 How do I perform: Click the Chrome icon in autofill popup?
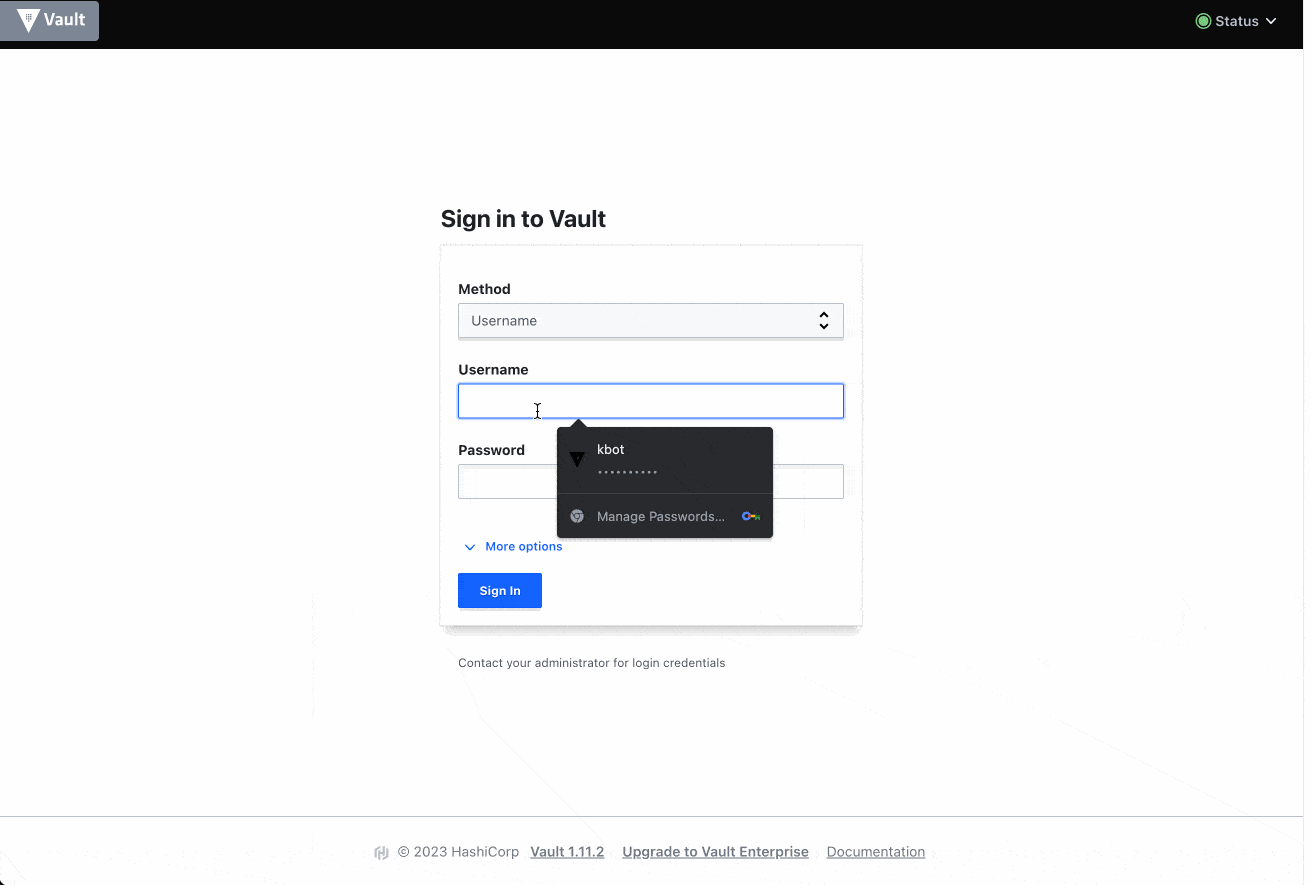tap(577, 516)
